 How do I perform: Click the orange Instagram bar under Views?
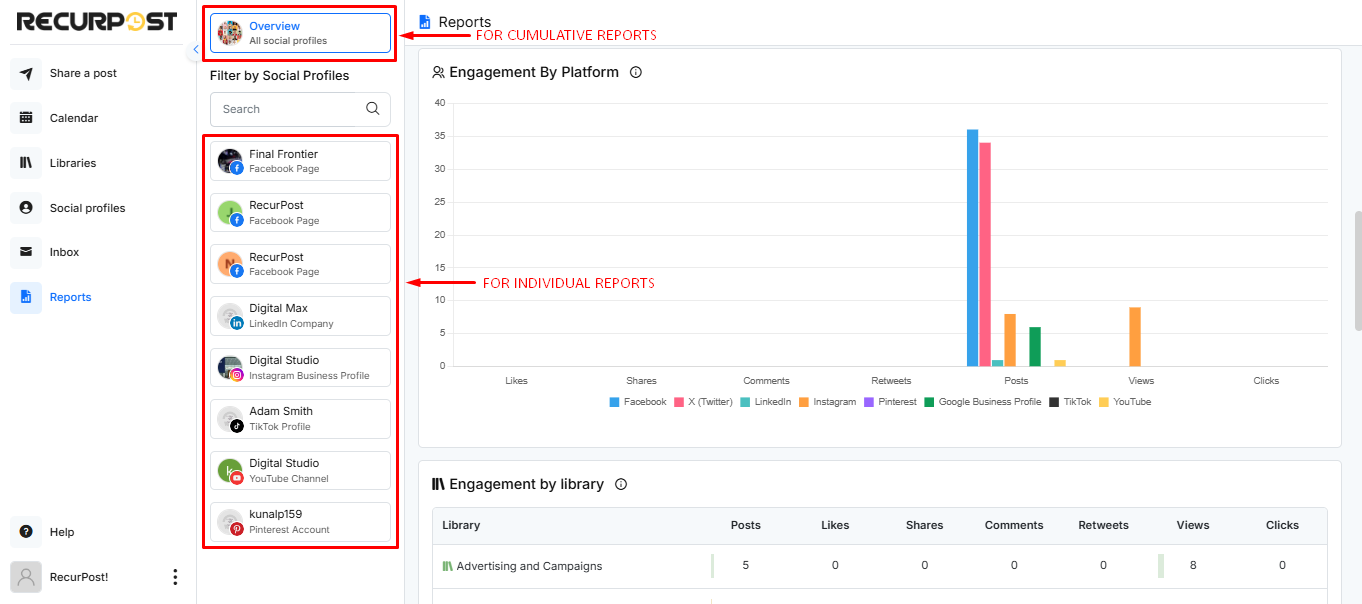(1135, 337)
